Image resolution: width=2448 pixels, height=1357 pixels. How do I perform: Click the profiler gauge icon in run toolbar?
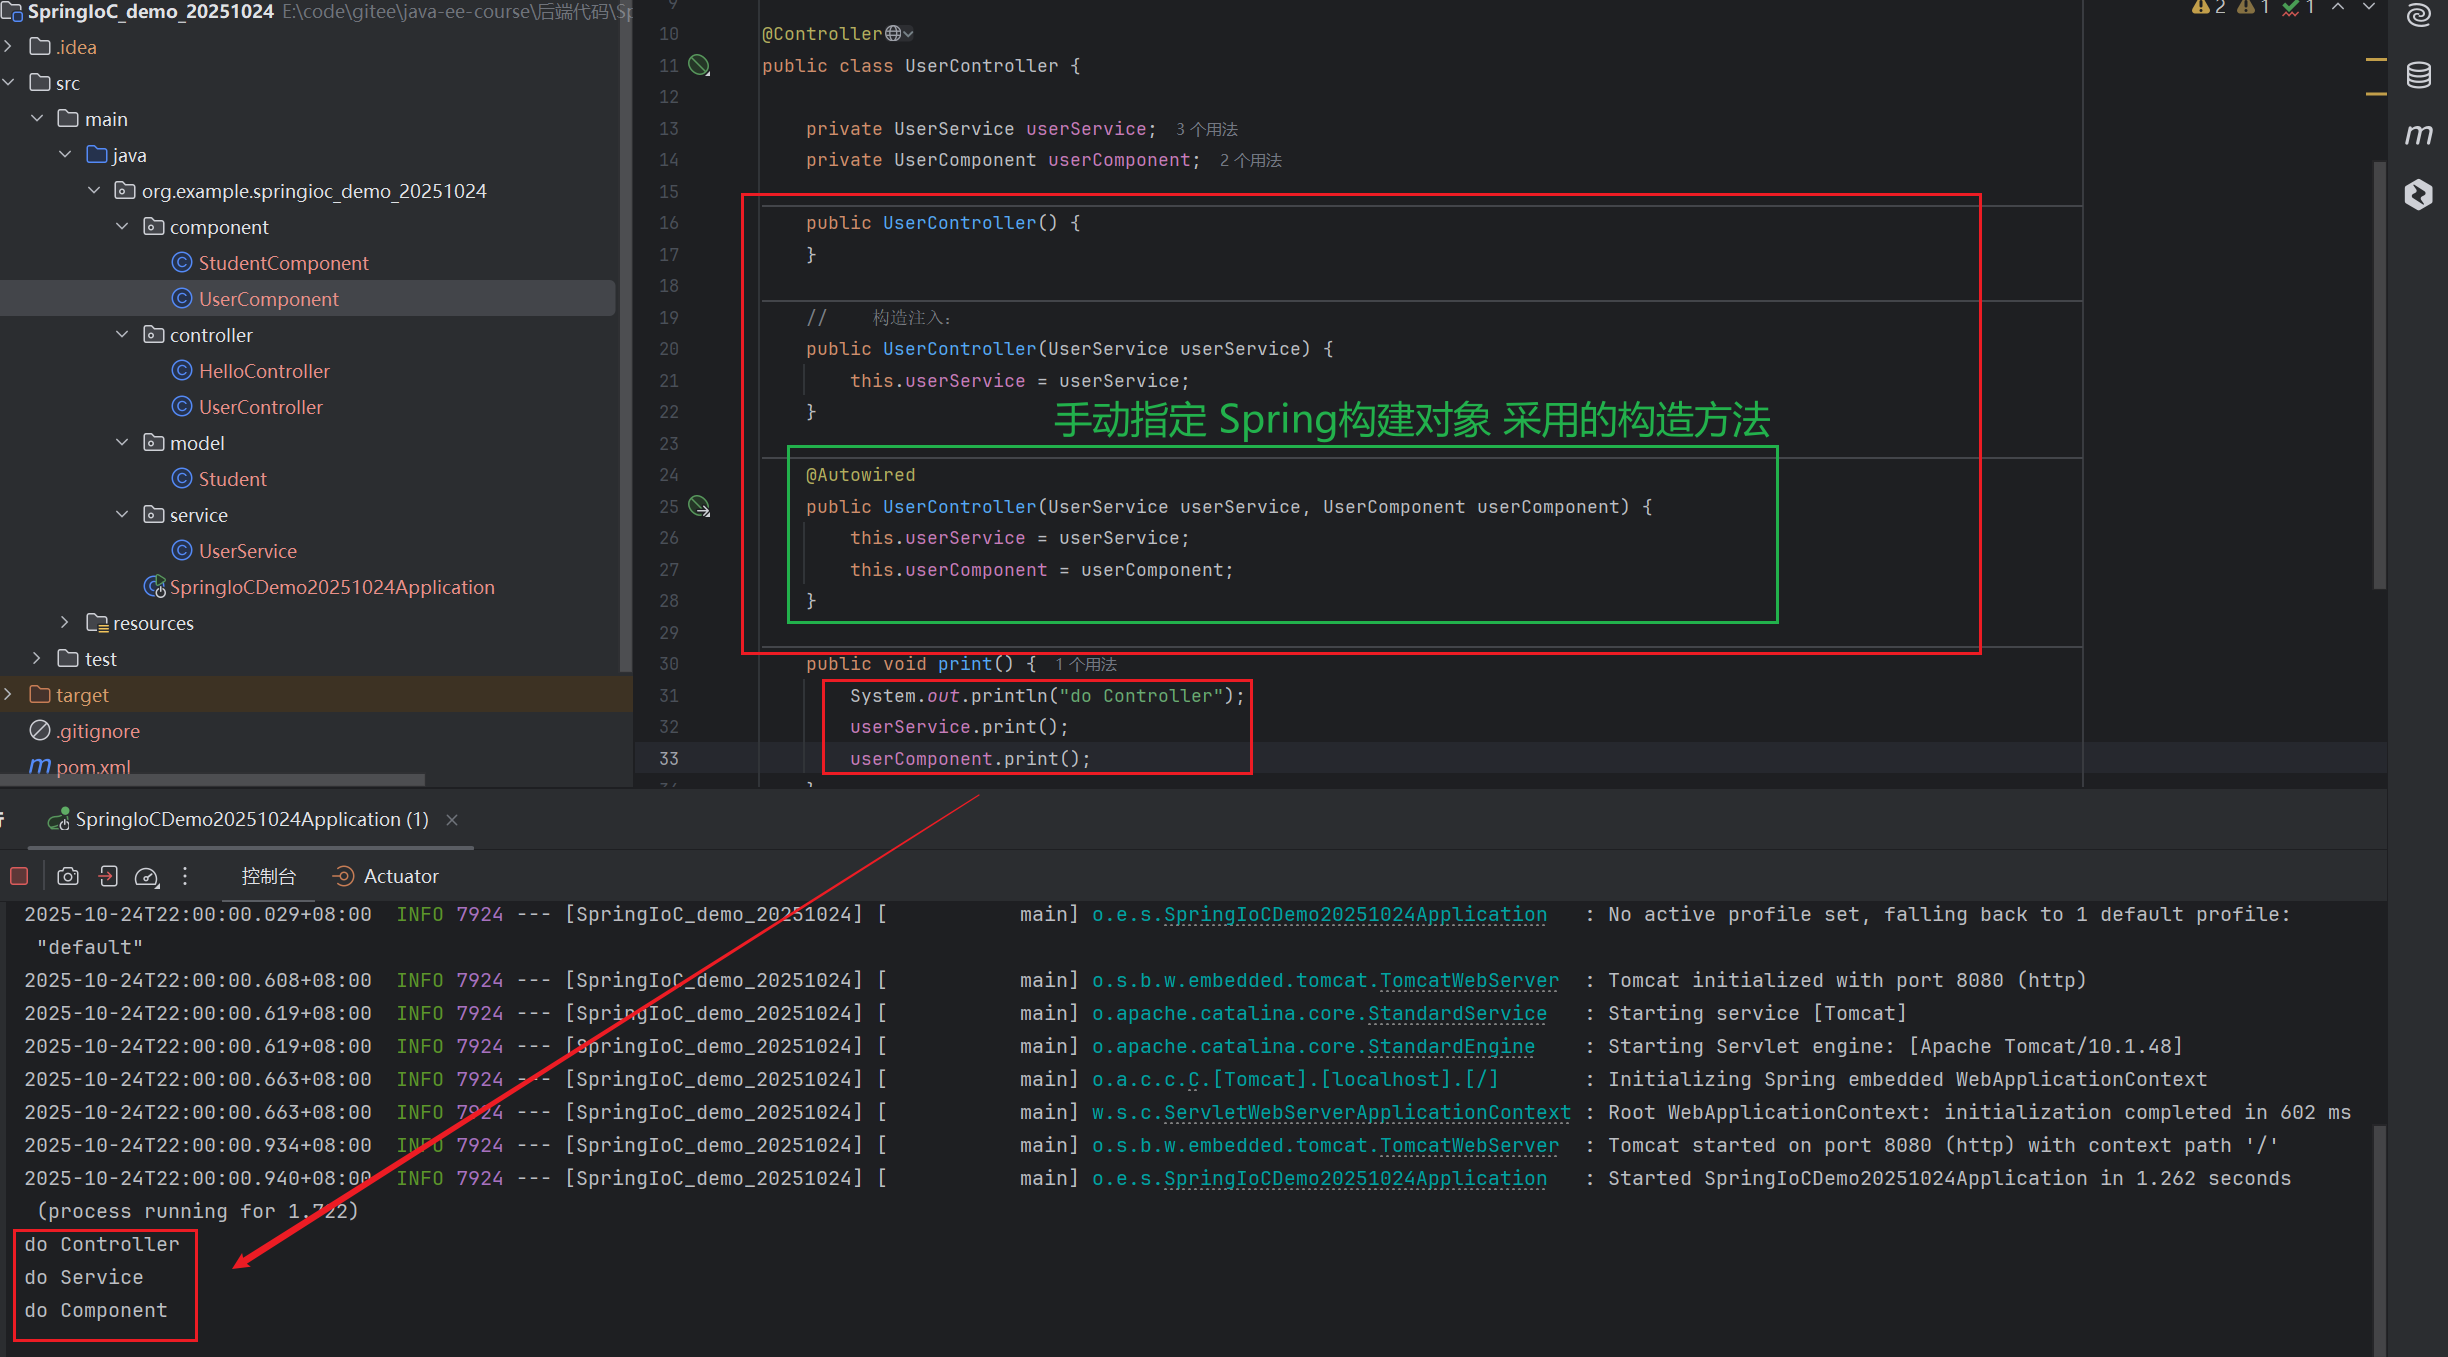point(147,876)
